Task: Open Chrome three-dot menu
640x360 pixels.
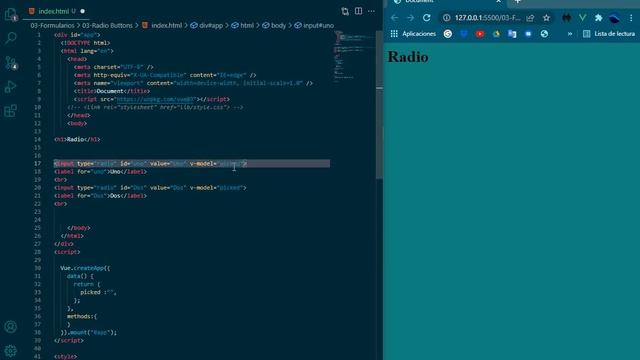Action: pos(631,18)
